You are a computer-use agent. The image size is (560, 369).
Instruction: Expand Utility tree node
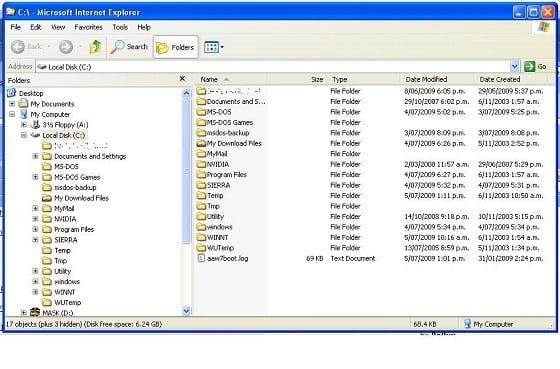[x=35, y=271]
